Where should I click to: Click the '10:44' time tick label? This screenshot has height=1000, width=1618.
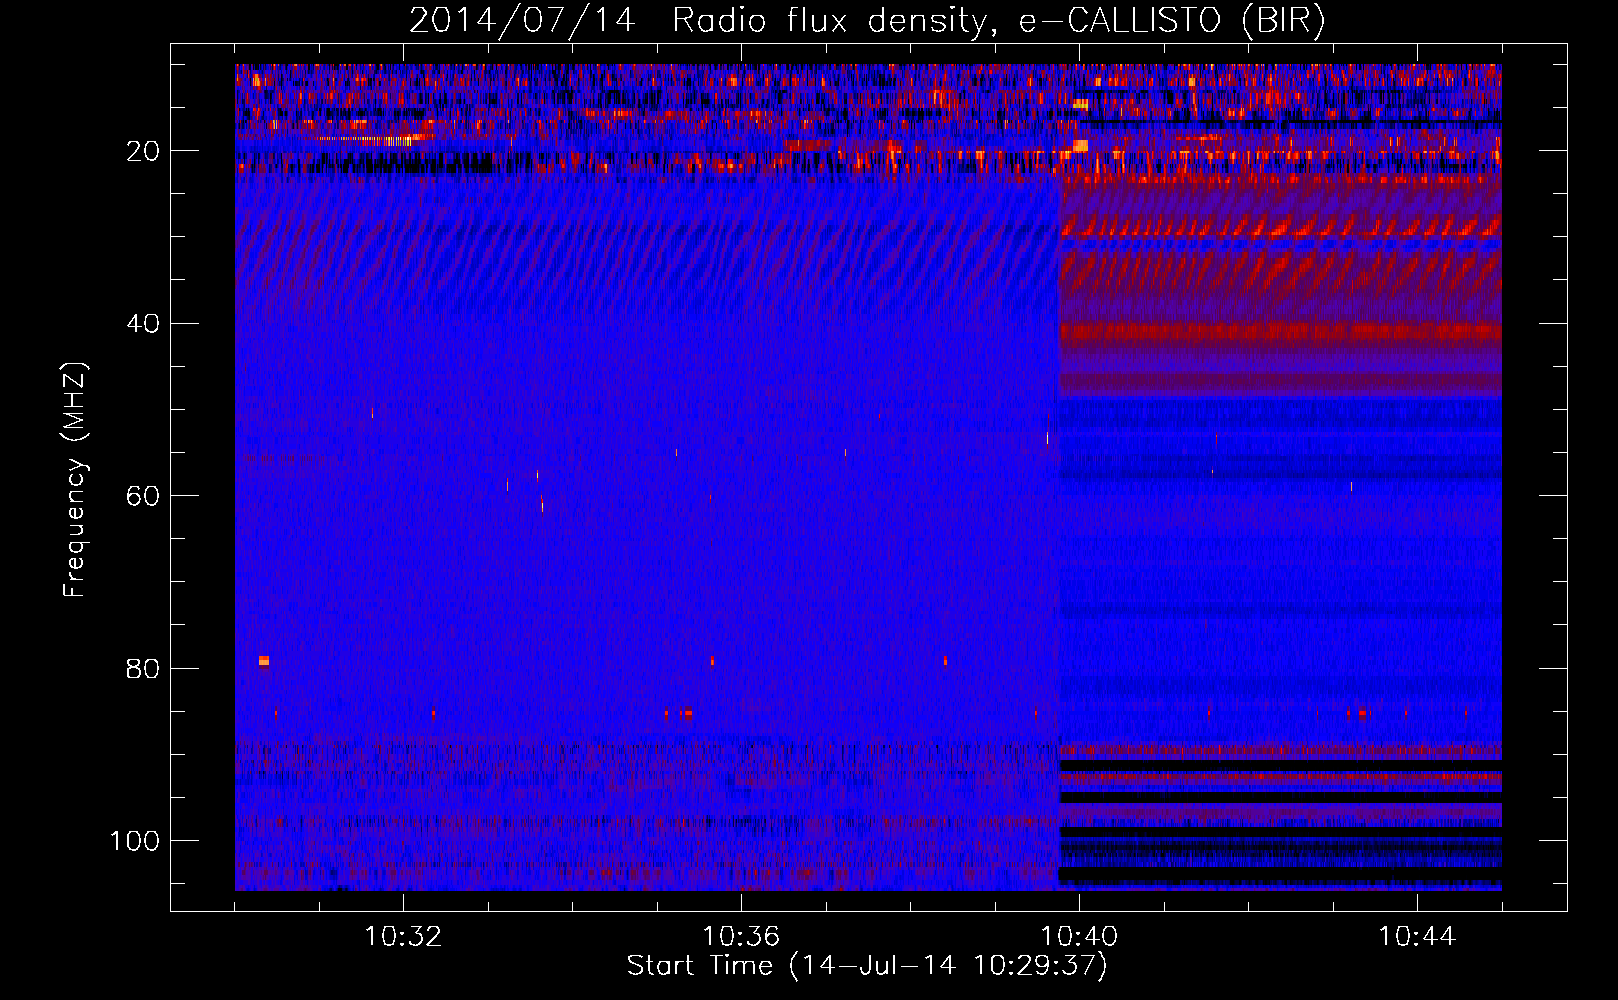click(1417, 937)
